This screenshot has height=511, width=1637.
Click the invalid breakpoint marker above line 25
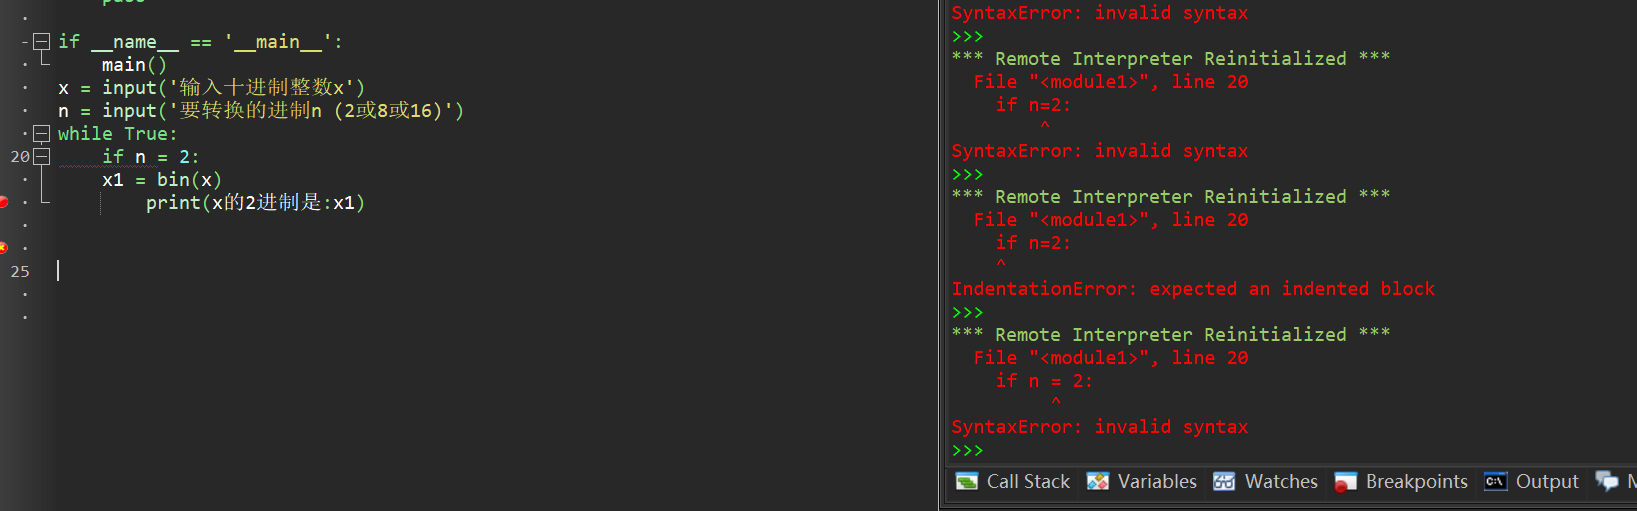point(4,248)
